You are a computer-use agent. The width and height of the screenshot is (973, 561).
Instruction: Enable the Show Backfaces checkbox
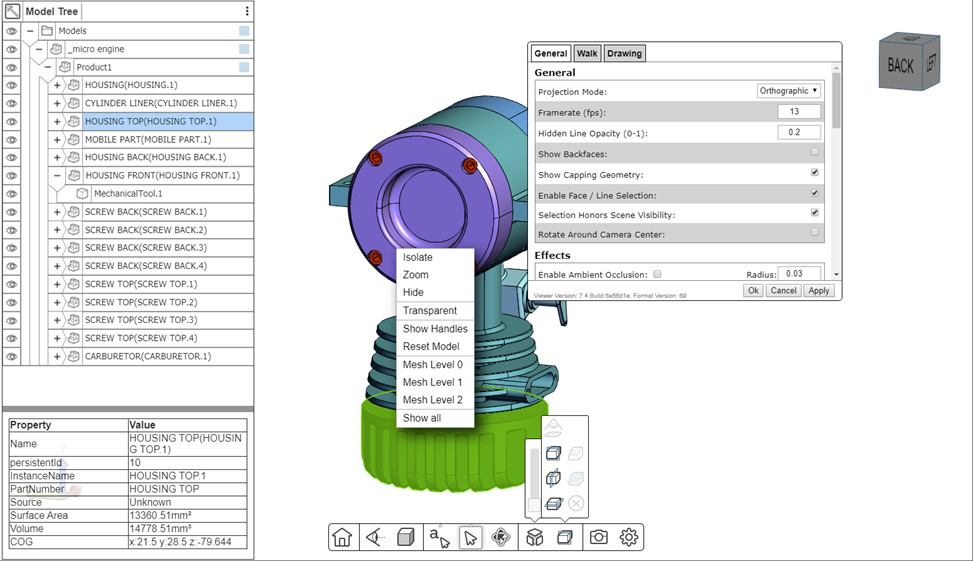coord(815,152)
